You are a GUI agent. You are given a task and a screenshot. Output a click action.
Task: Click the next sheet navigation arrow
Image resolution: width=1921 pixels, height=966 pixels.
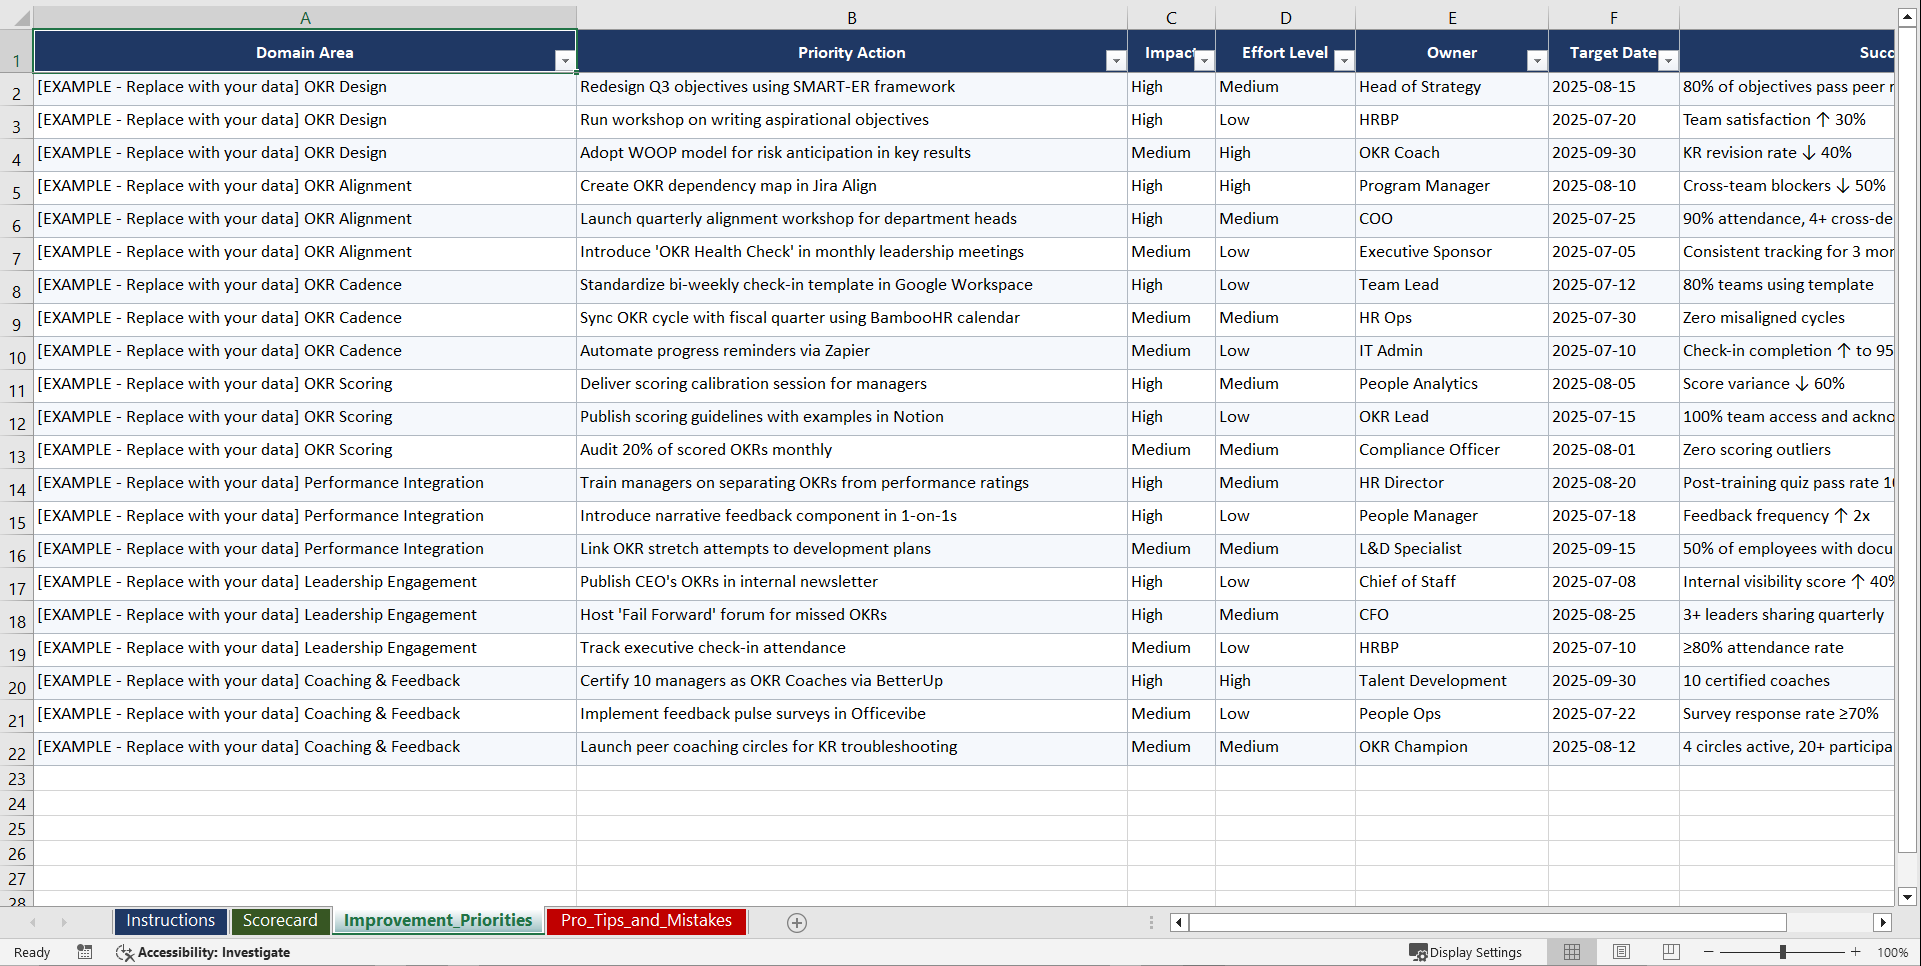click(64, 923)
